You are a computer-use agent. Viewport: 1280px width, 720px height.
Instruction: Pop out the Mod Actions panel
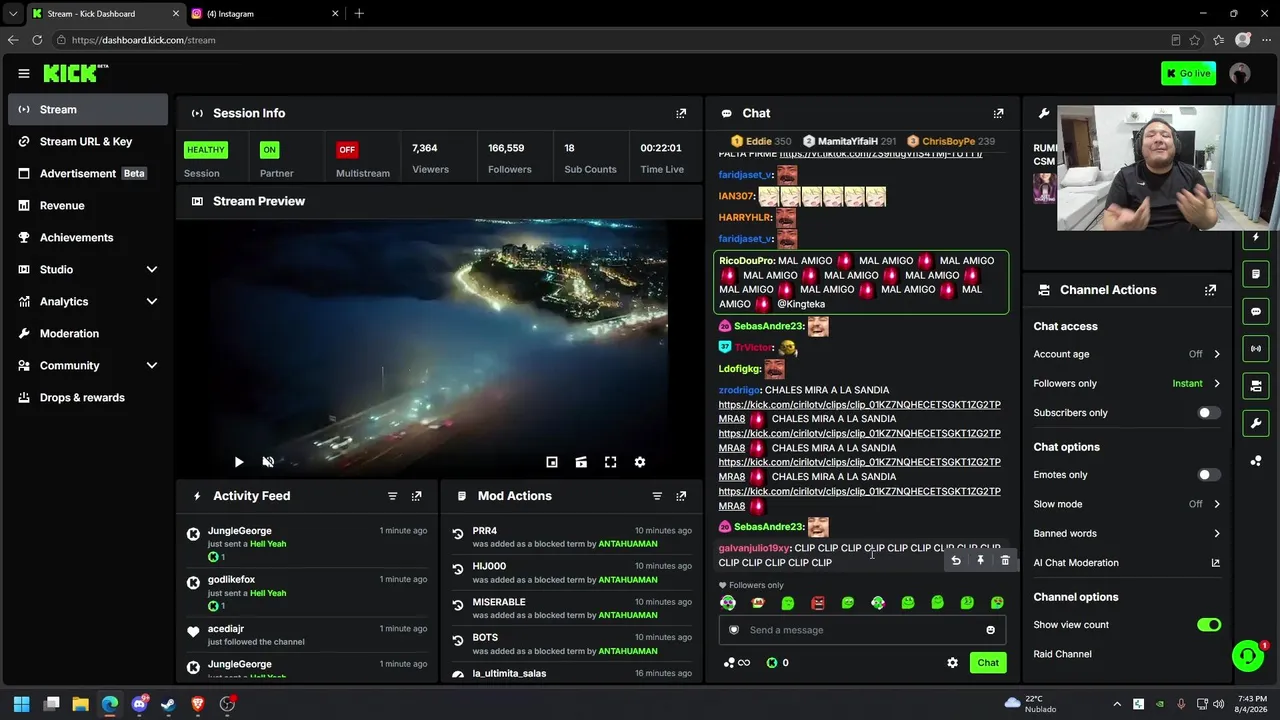[x=681, y=496]
